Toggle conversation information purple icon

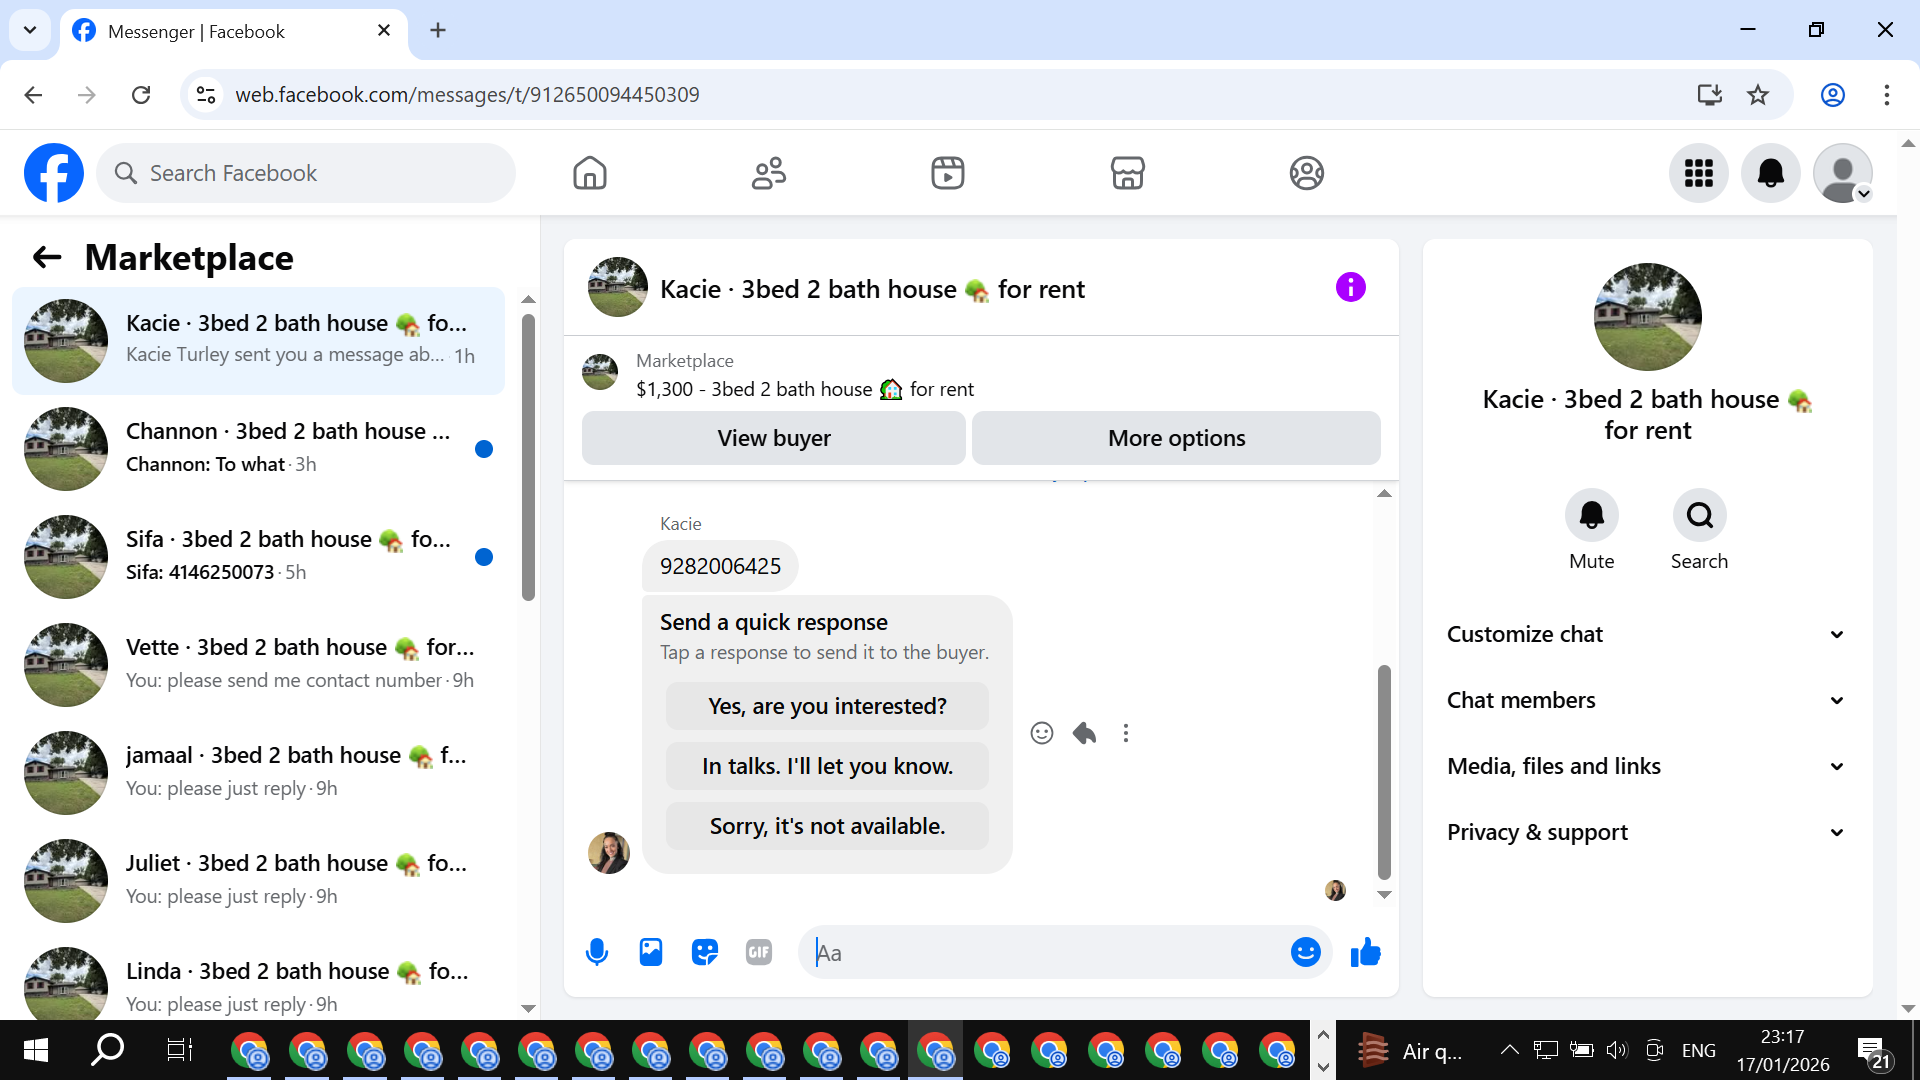[1350, 288]
